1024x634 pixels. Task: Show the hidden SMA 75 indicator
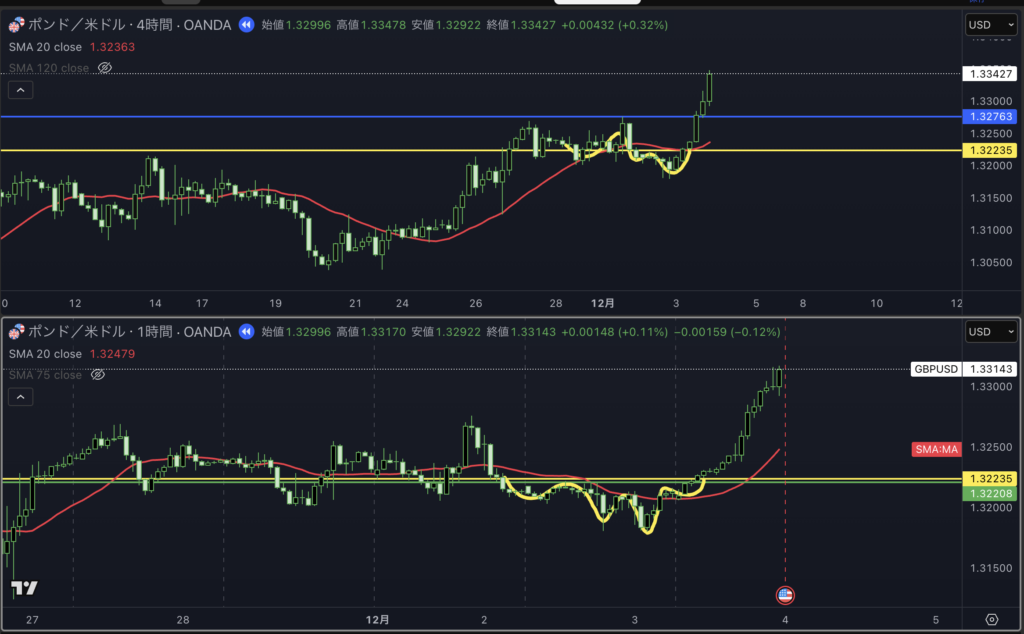pos(98,375)
